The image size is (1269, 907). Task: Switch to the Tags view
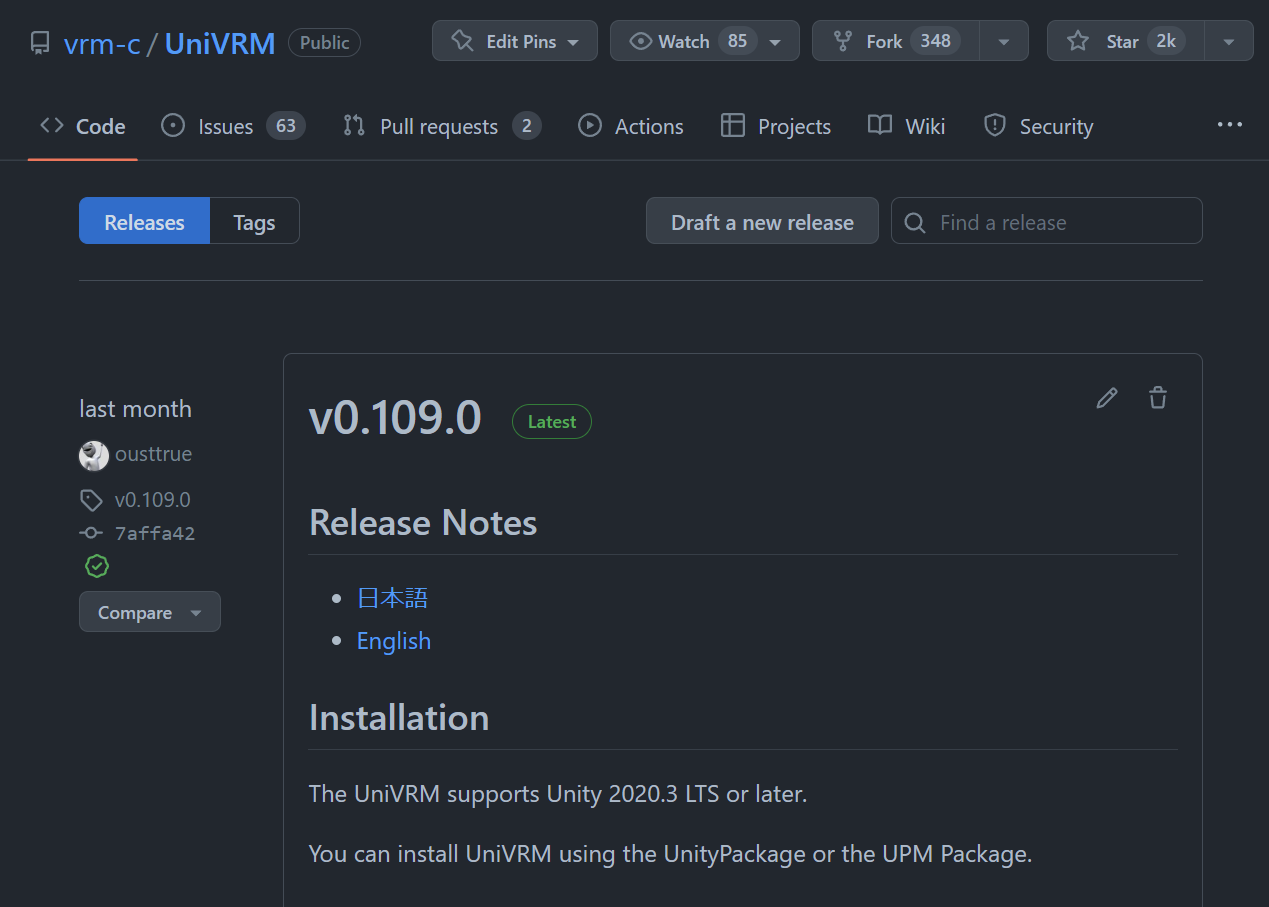click(x=254, y=221)
